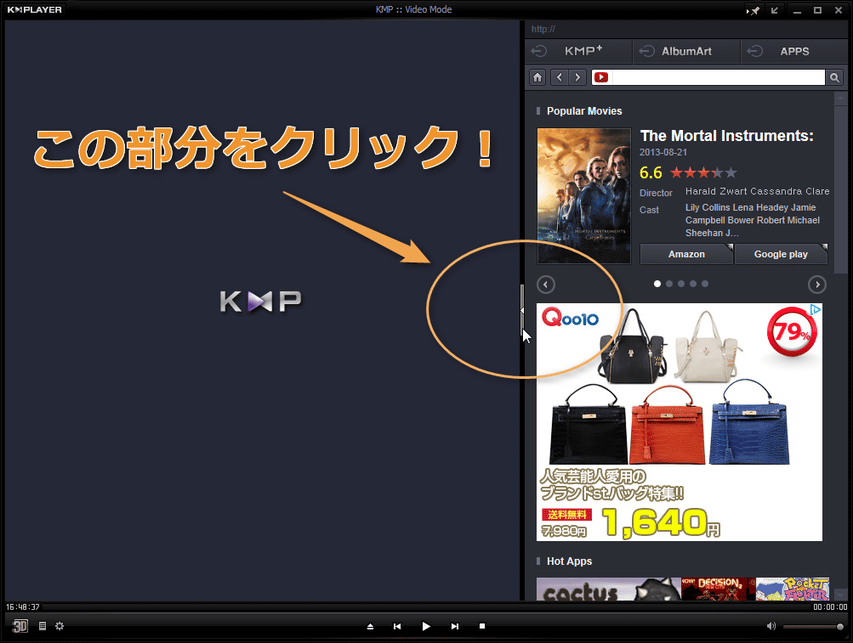Toggle 3D mode button
The image size is (853, 643).
[x=20, y=626]
